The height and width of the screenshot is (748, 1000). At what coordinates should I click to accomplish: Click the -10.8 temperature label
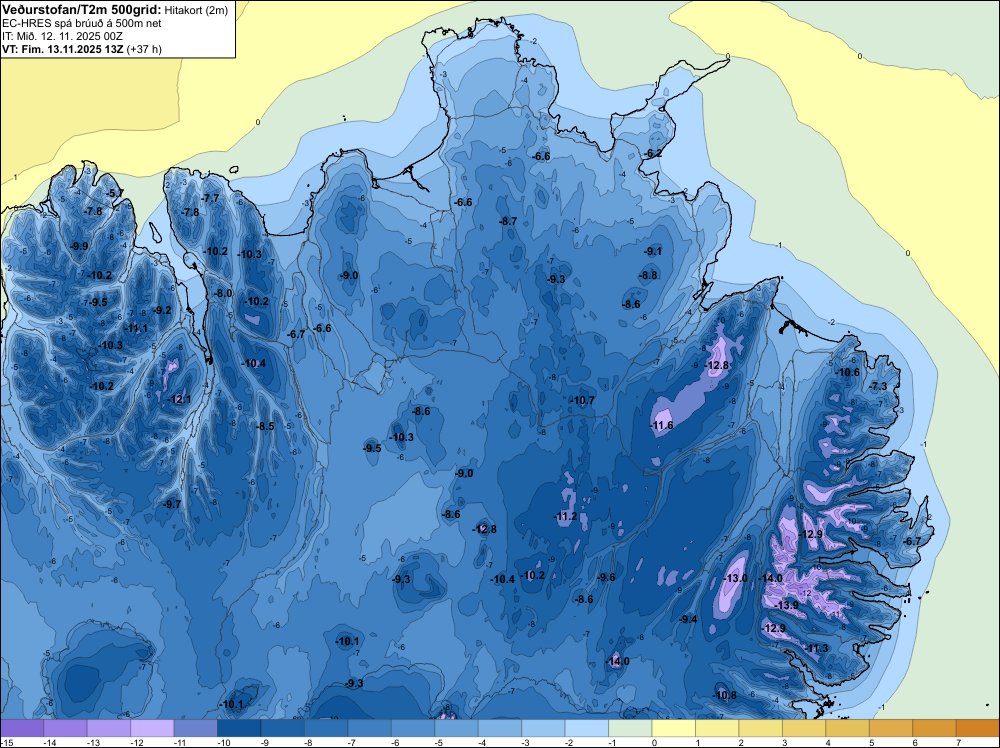725,695
